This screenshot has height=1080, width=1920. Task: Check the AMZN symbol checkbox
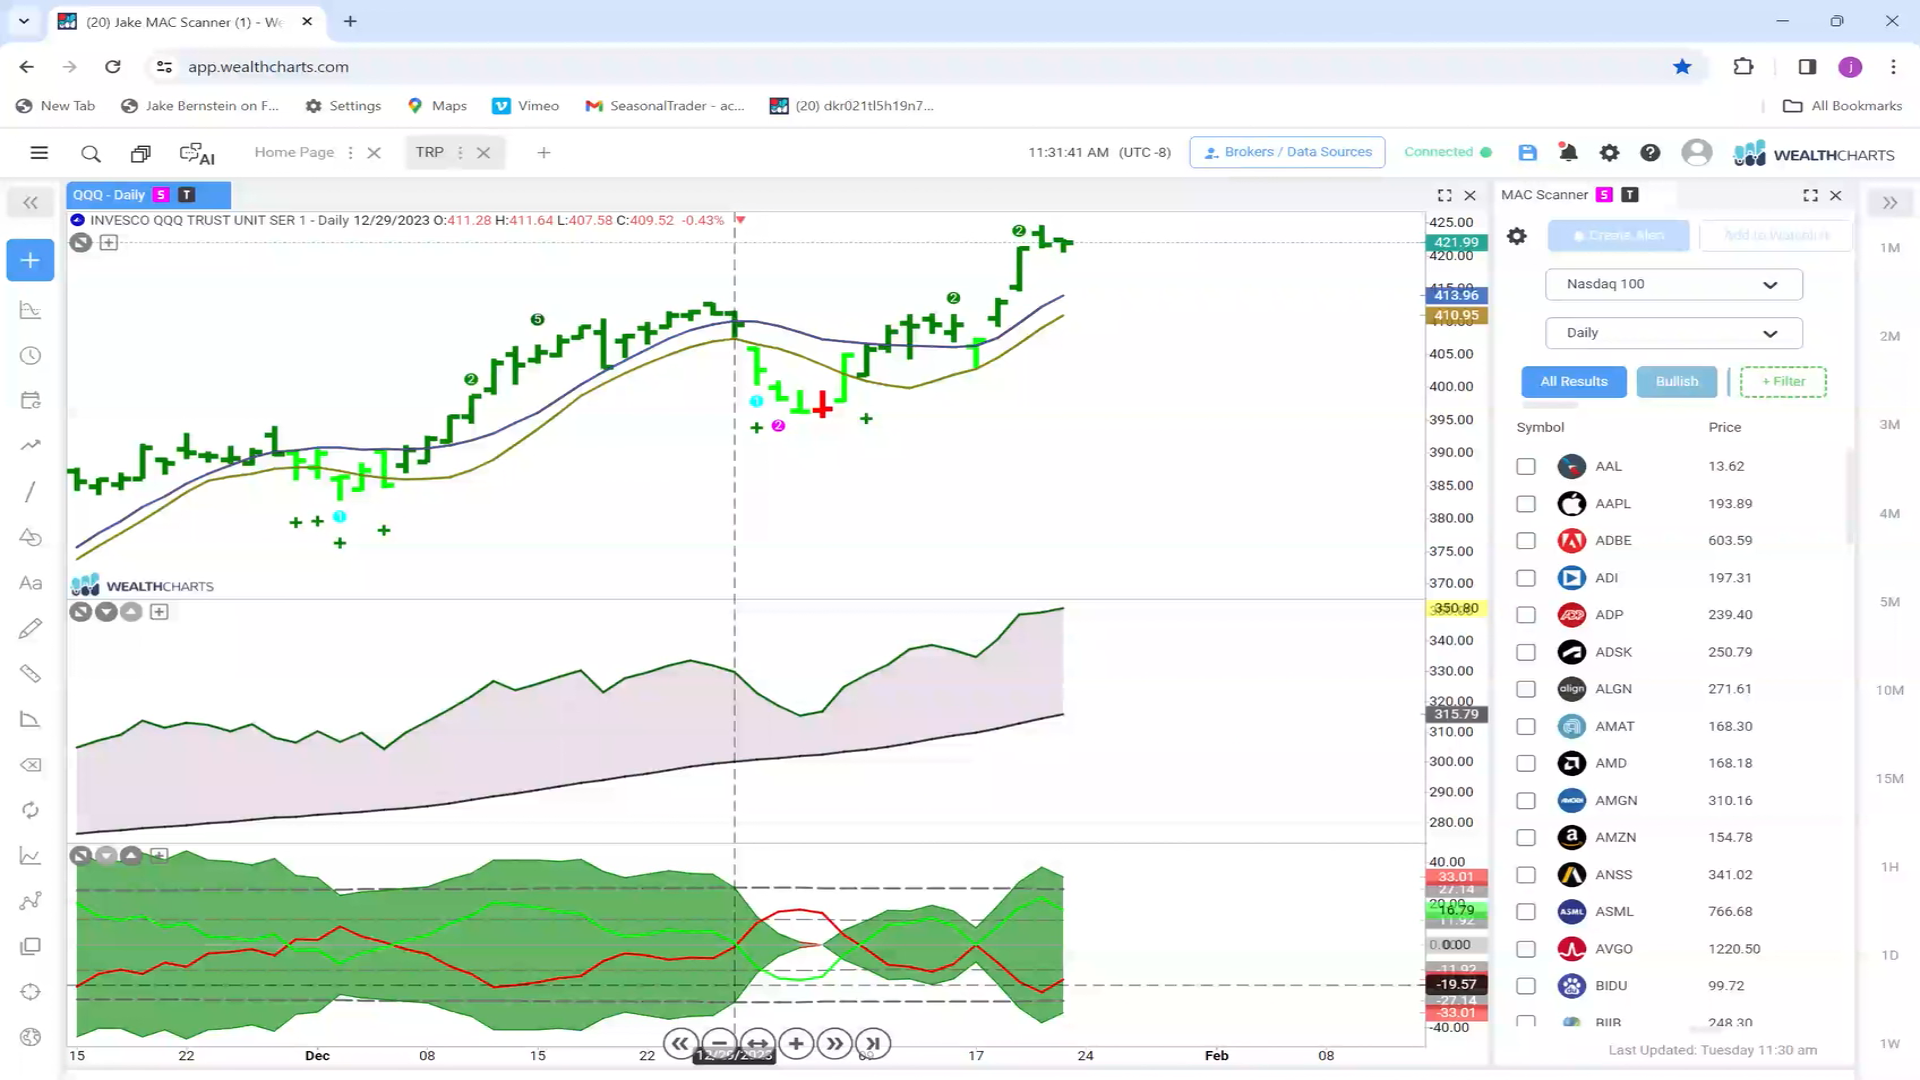click(x=1525, y=838)
